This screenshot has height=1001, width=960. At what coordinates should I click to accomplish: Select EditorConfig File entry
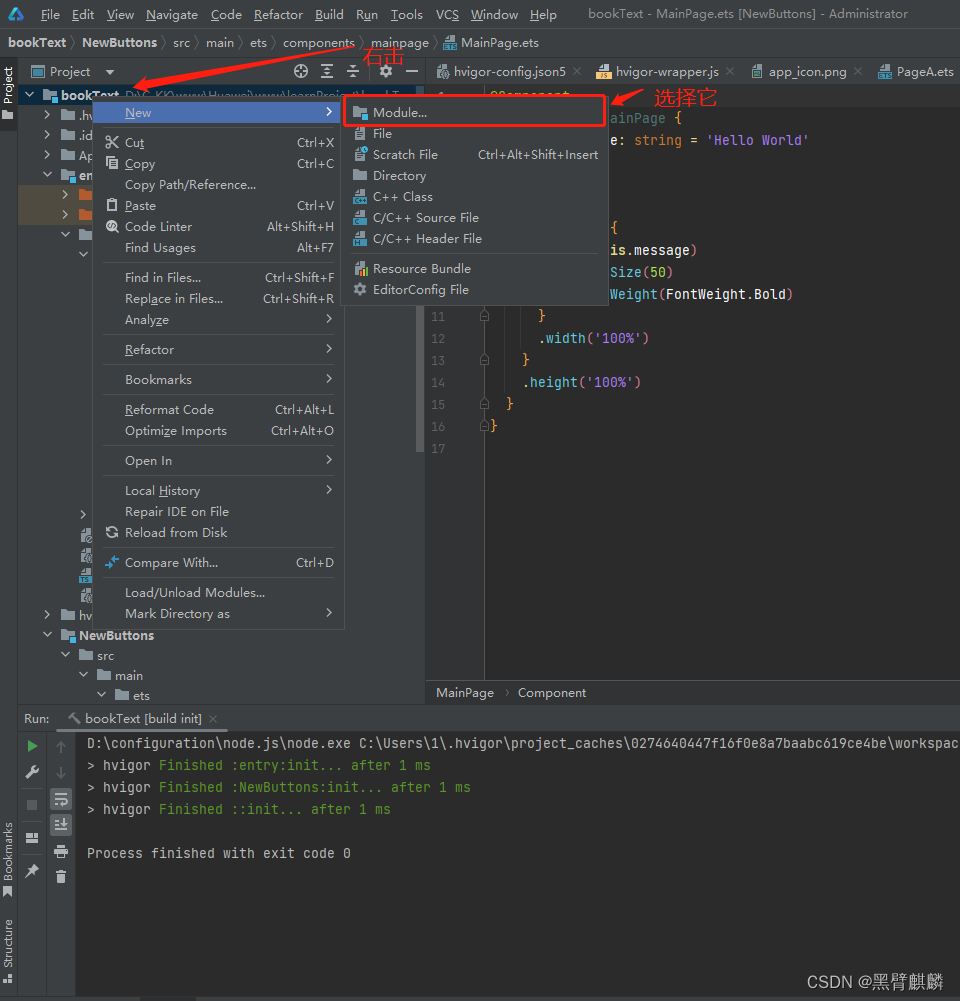coord(475,290)
